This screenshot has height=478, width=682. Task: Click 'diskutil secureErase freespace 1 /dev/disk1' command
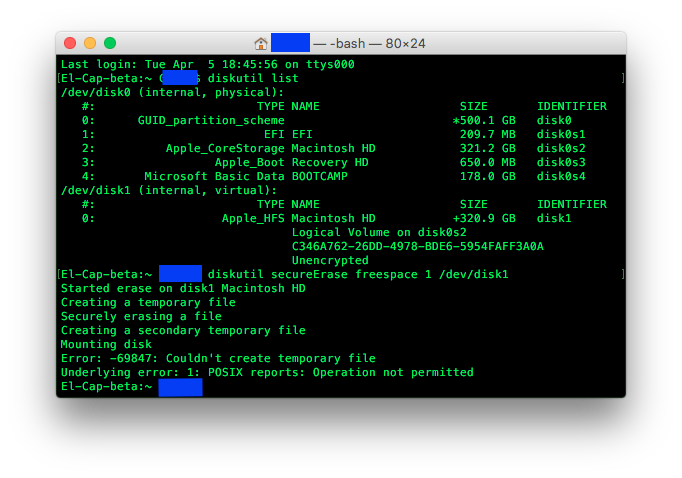358,274
